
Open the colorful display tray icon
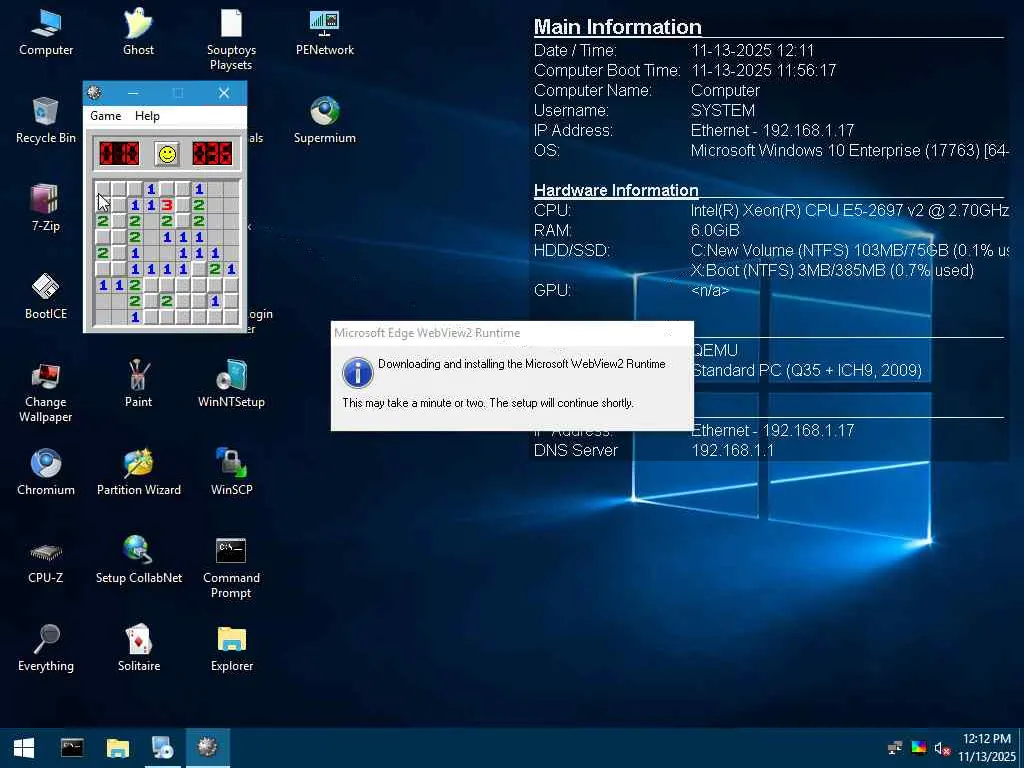click(x=919, y=748)
